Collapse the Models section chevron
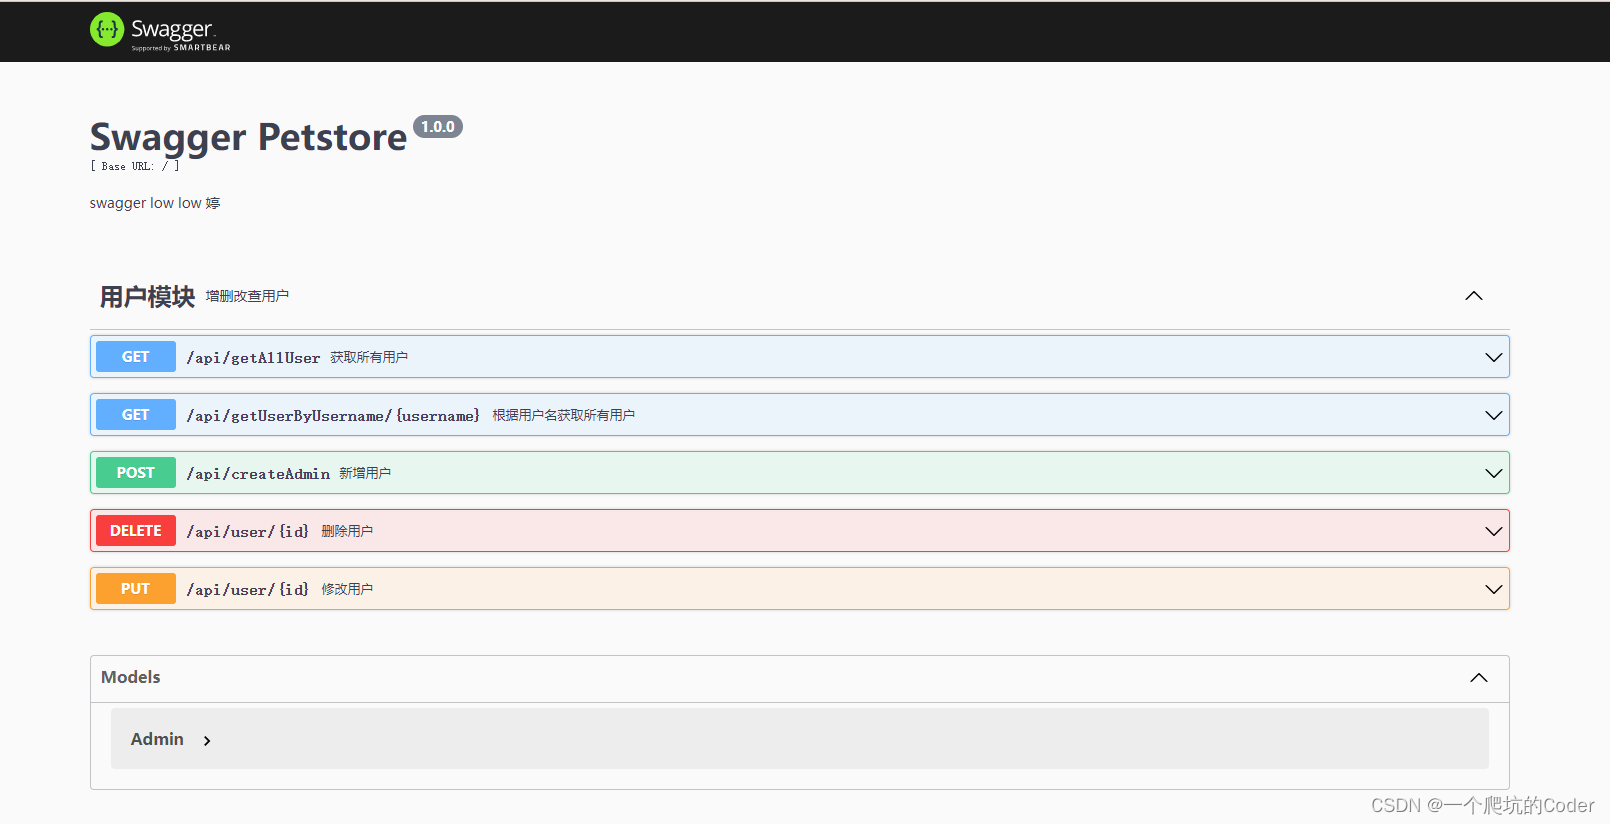This screenshot has height=824, width=1610. point(1479,678)
